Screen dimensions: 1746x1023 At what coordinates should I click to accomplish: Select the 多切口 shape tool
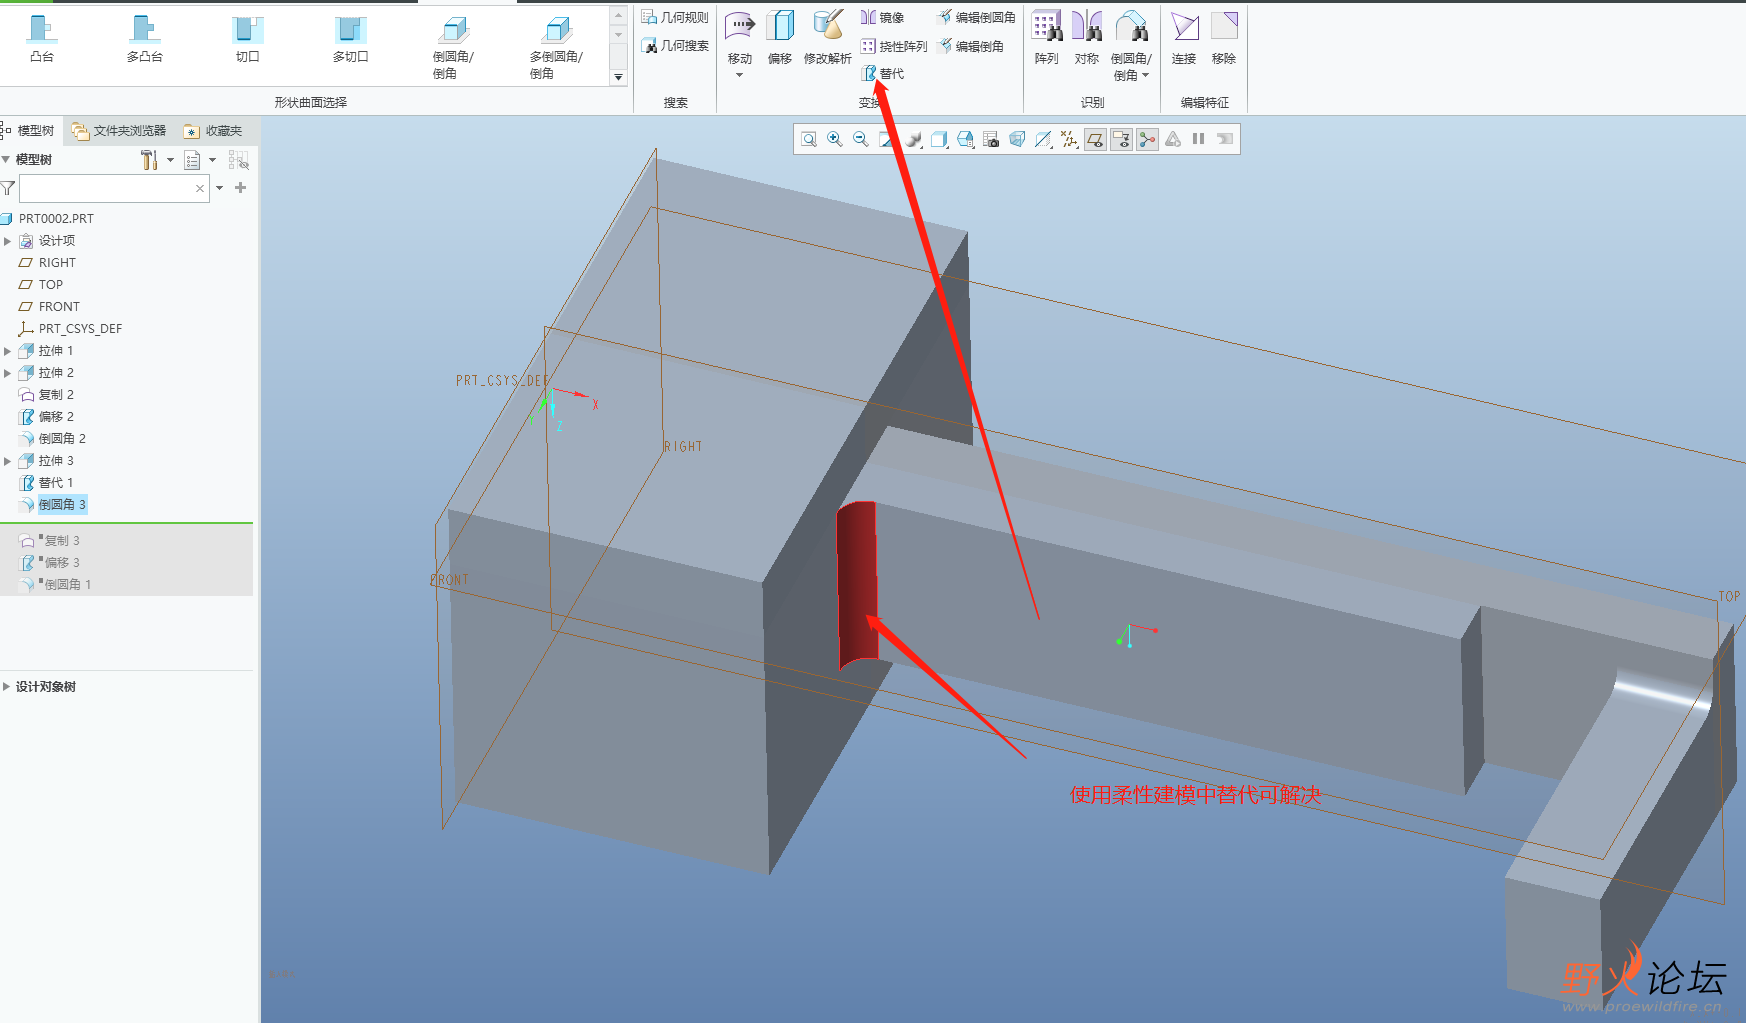point(351,39)
